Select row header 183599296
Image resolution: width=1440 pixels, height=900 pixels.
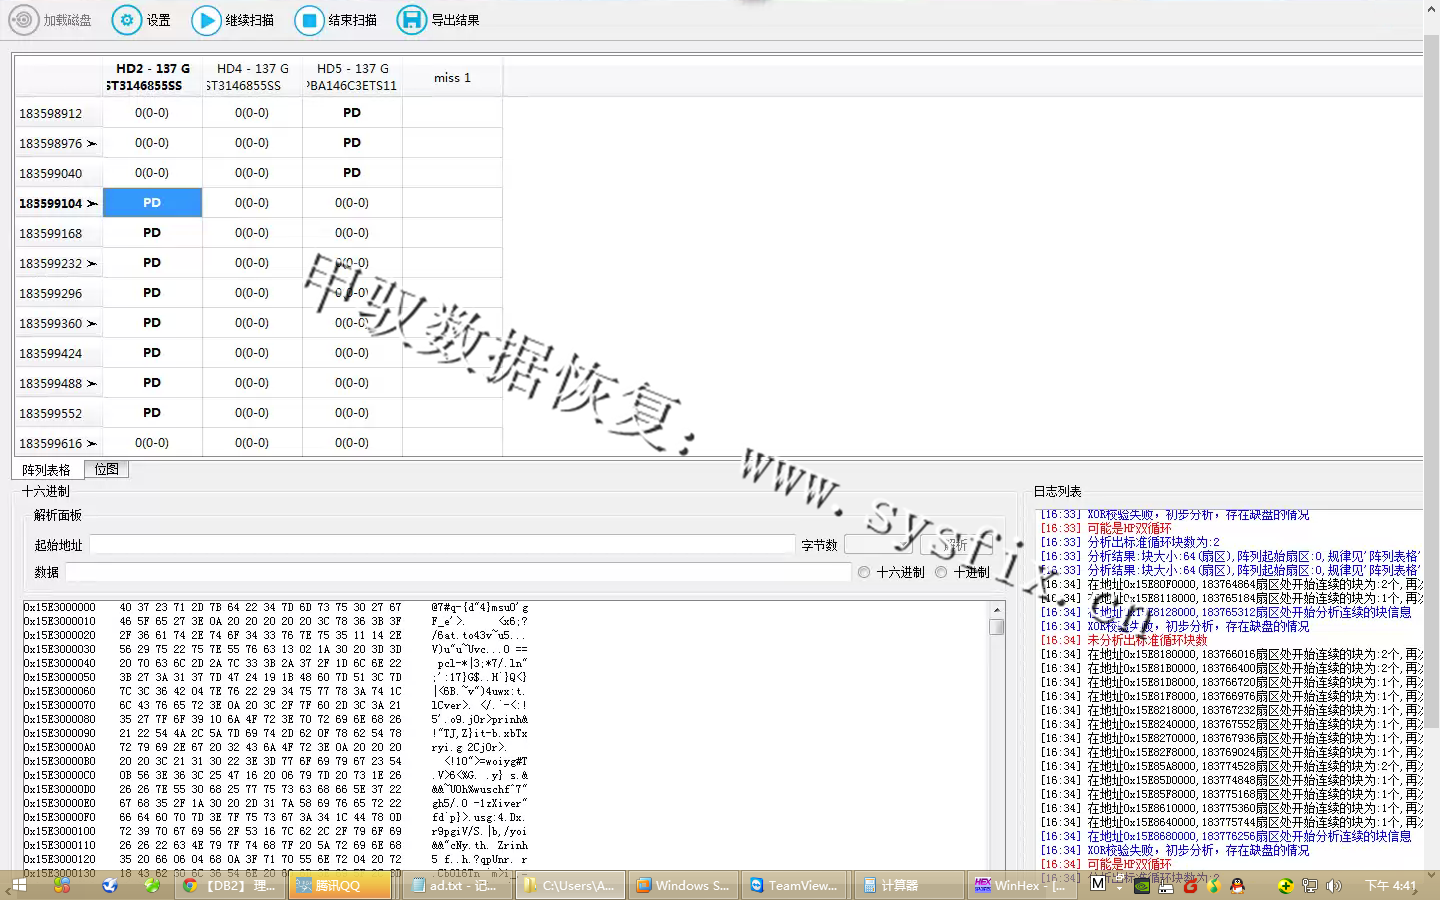click(x=58, y=293)
